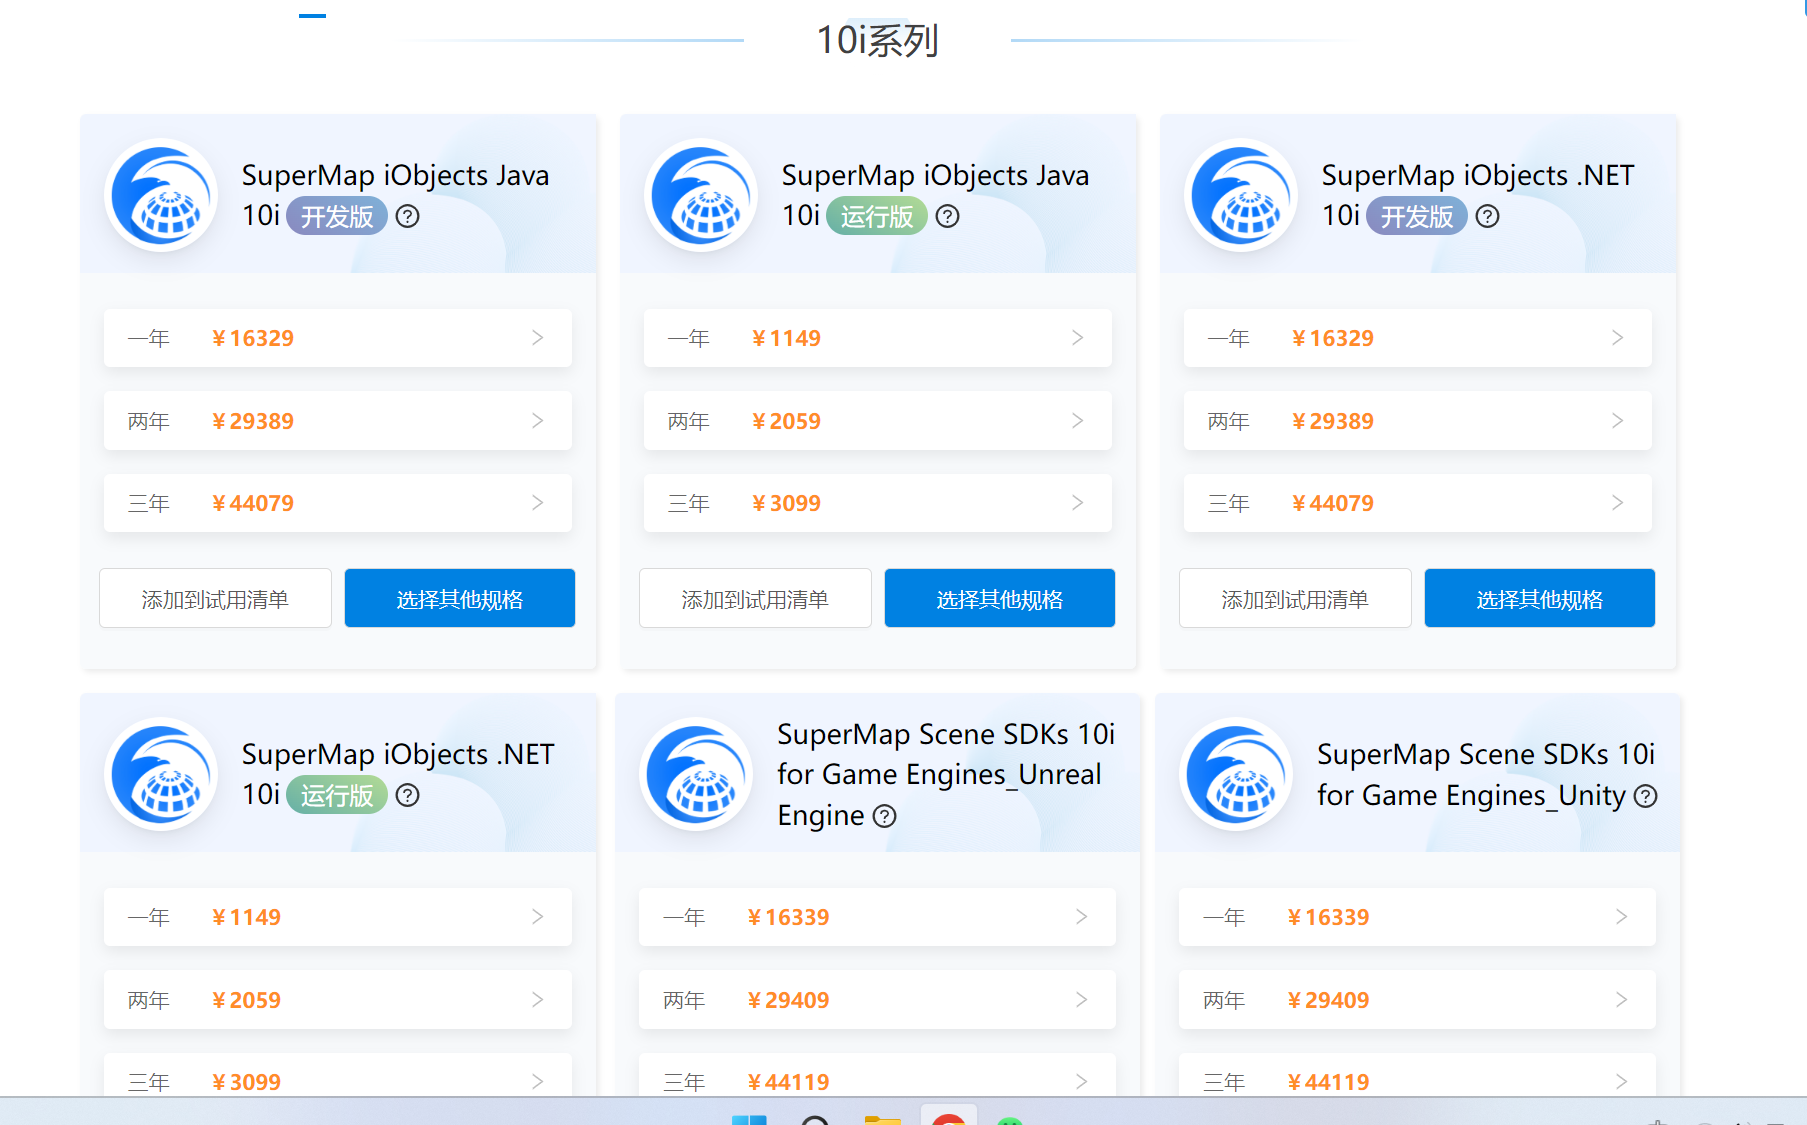Image resolution: width=1807 pixels, height=1125 pixels.
Task: Open help icon after Game Engines_Unity title
Action: [1645, 796]
